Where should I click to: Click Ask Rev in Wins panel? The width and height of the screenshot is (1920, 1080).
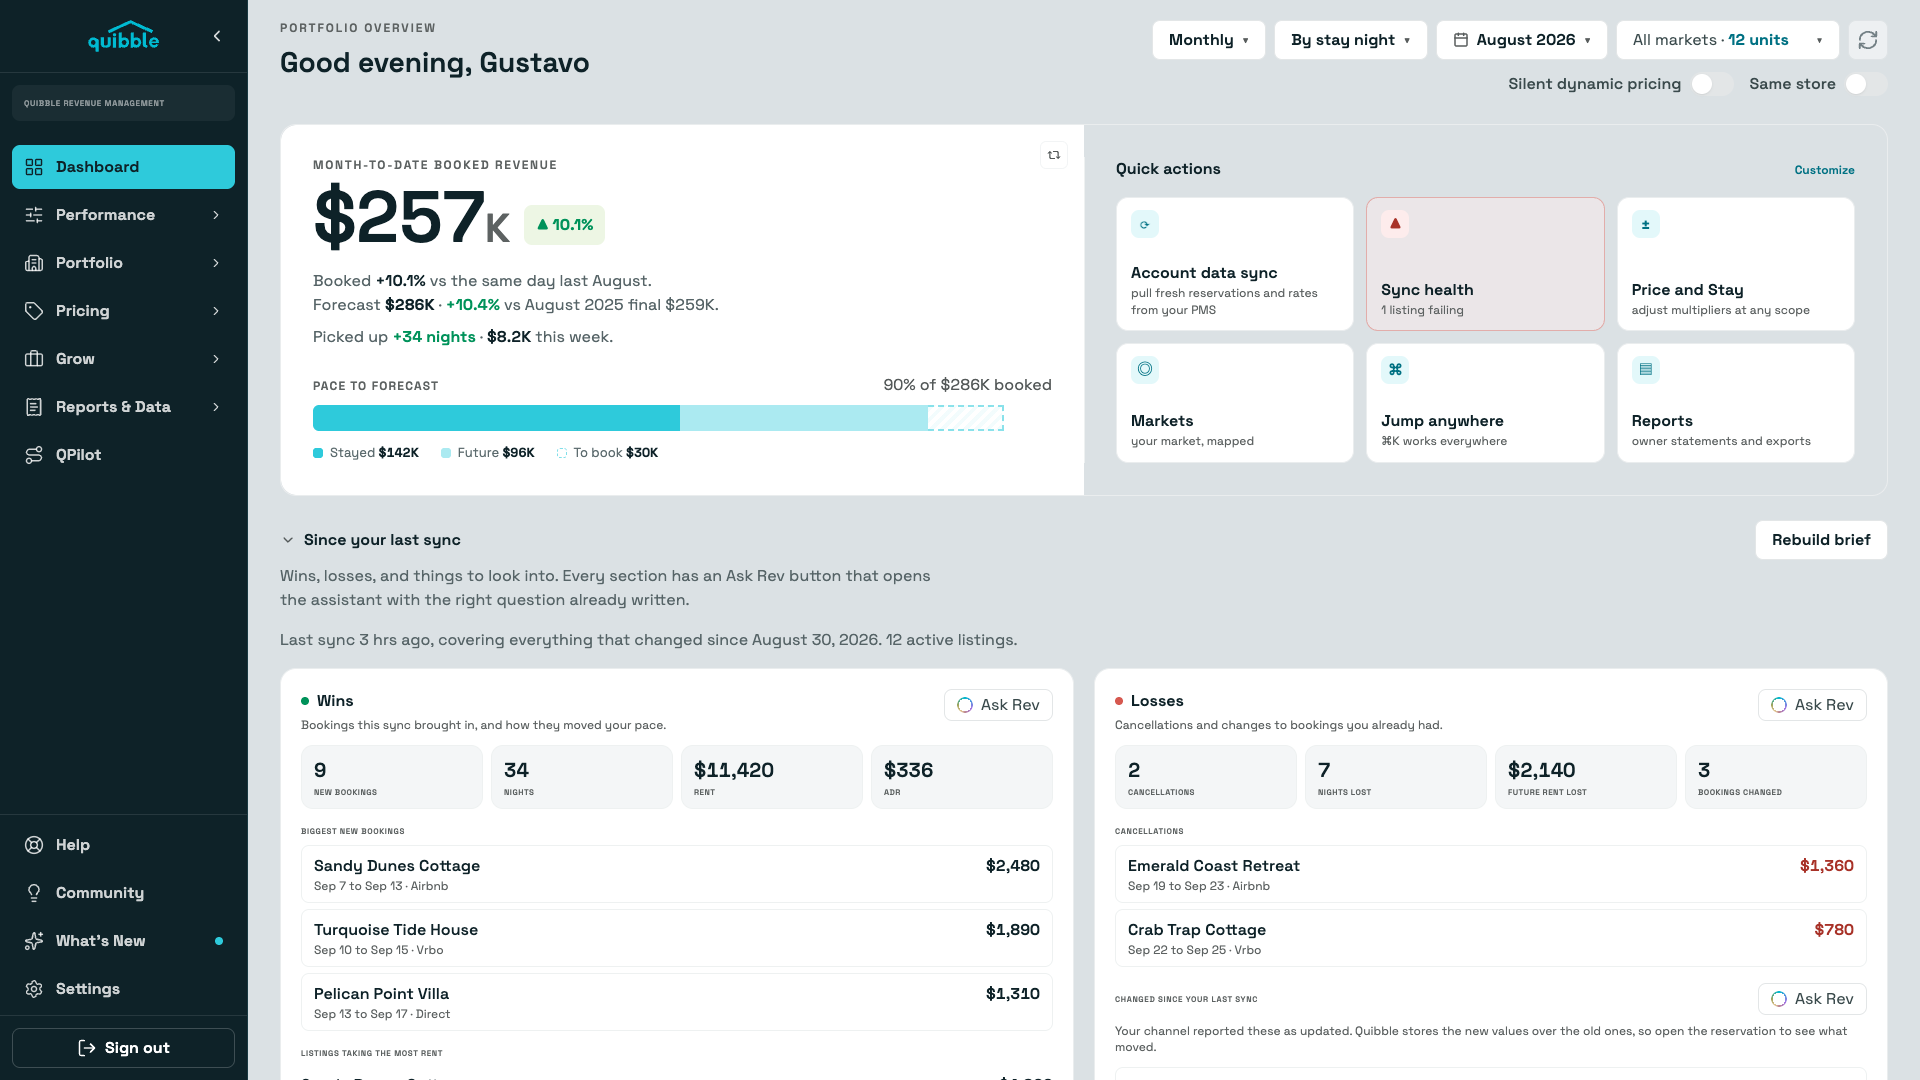[998, 705]
